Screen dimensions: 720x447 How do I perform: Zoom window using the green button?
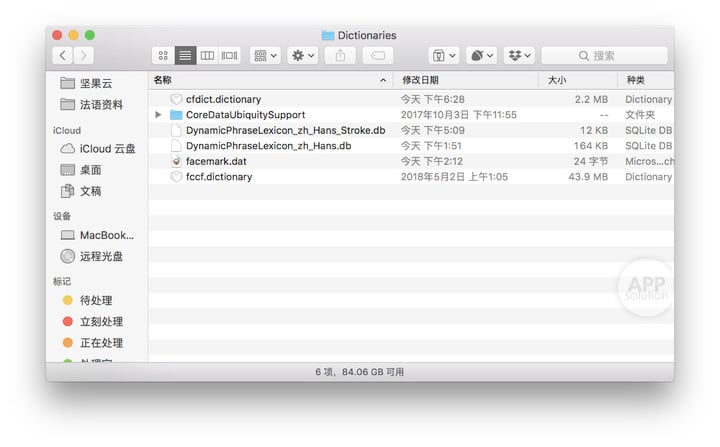tap(90, 35)
